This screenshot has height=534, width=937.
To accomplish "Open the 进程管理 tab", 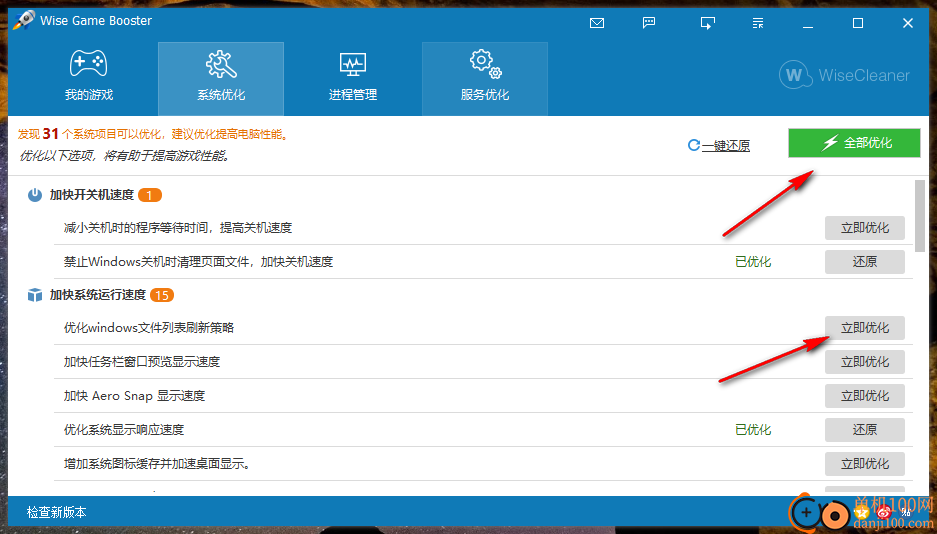I will tap(353, 78).
